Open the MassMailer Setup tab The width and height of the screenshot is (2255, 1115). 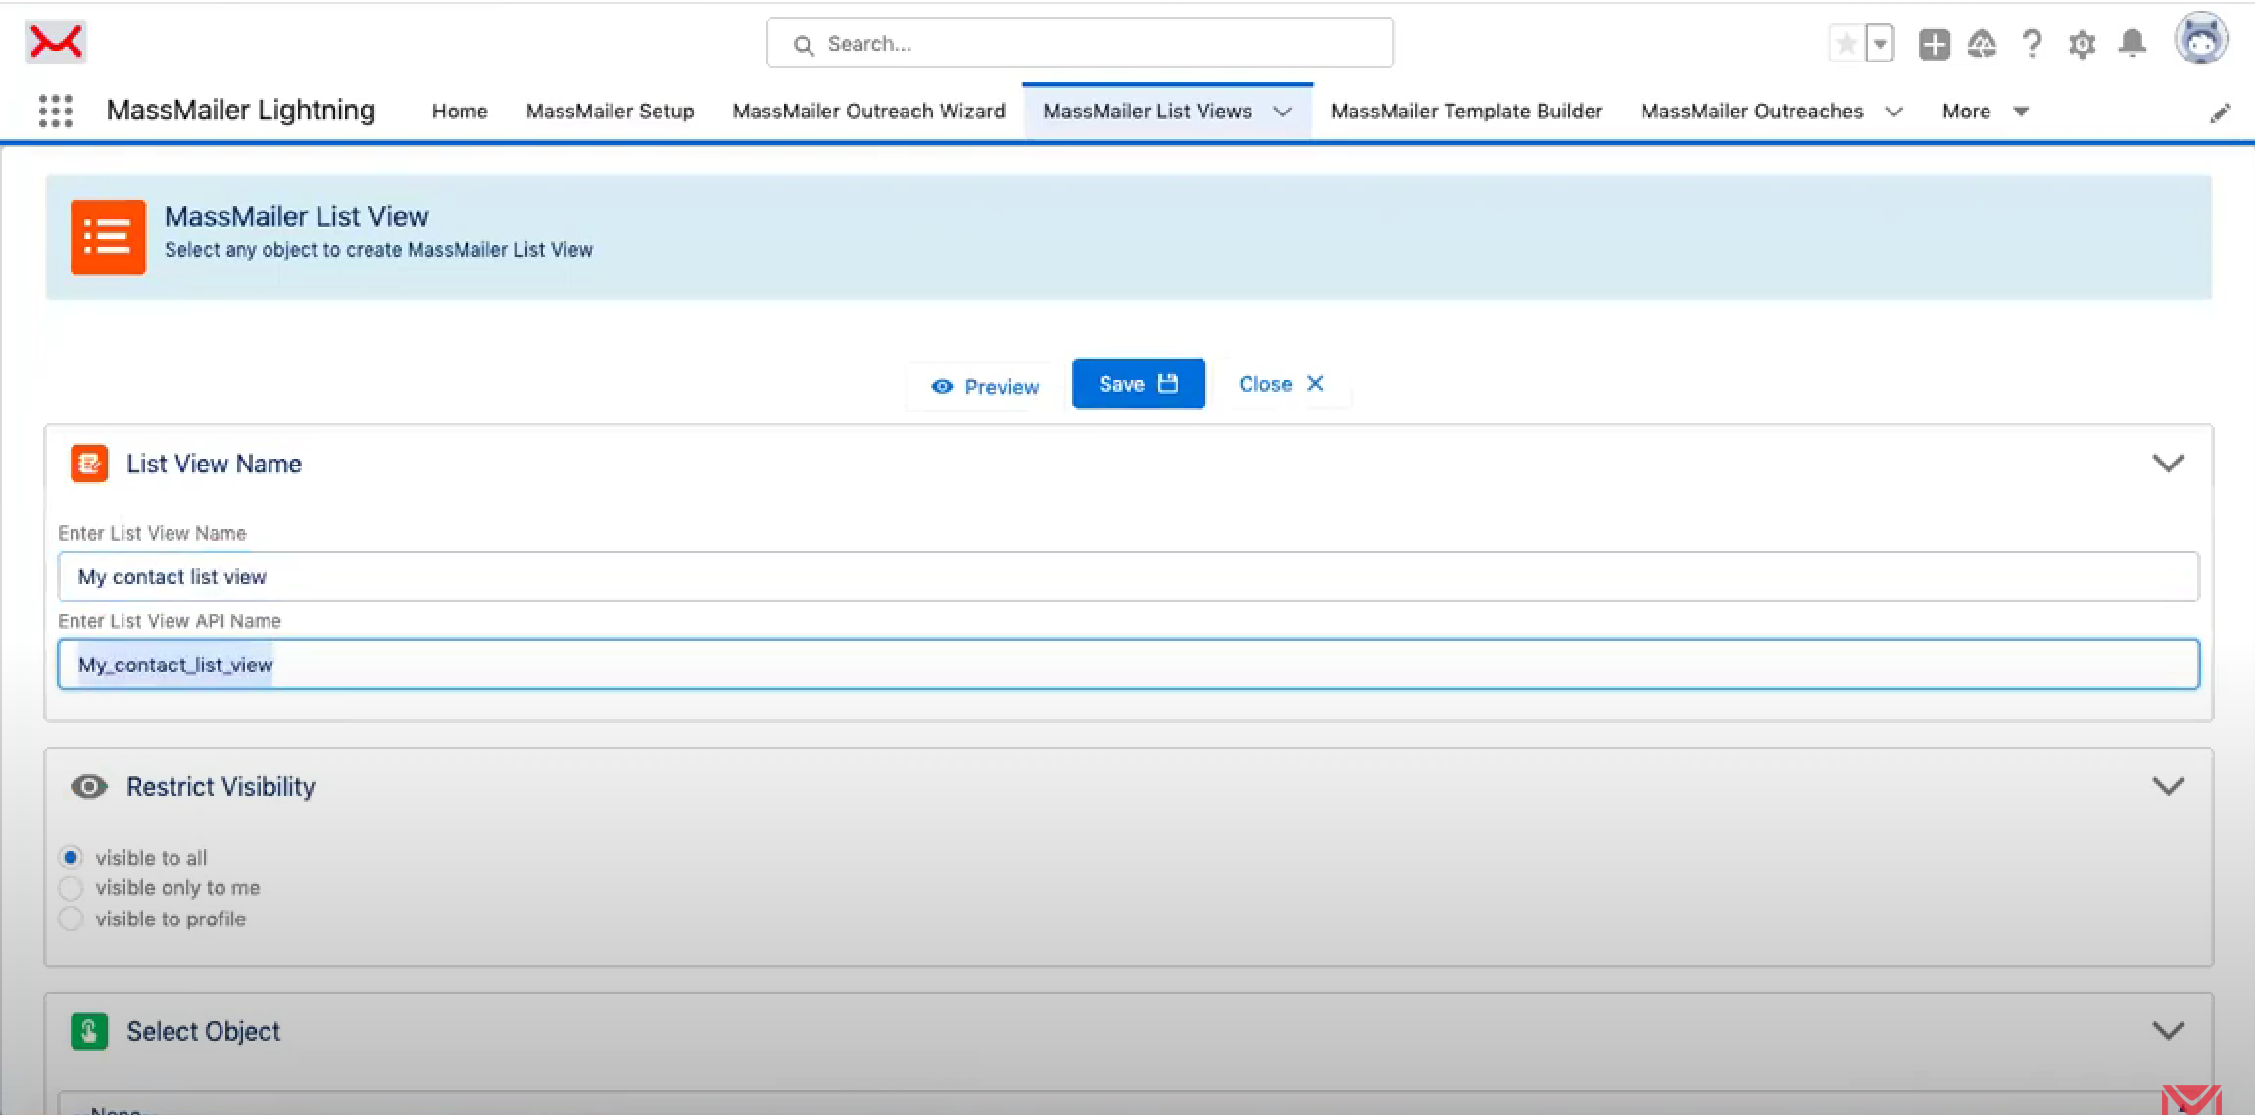tap(610, 111)
